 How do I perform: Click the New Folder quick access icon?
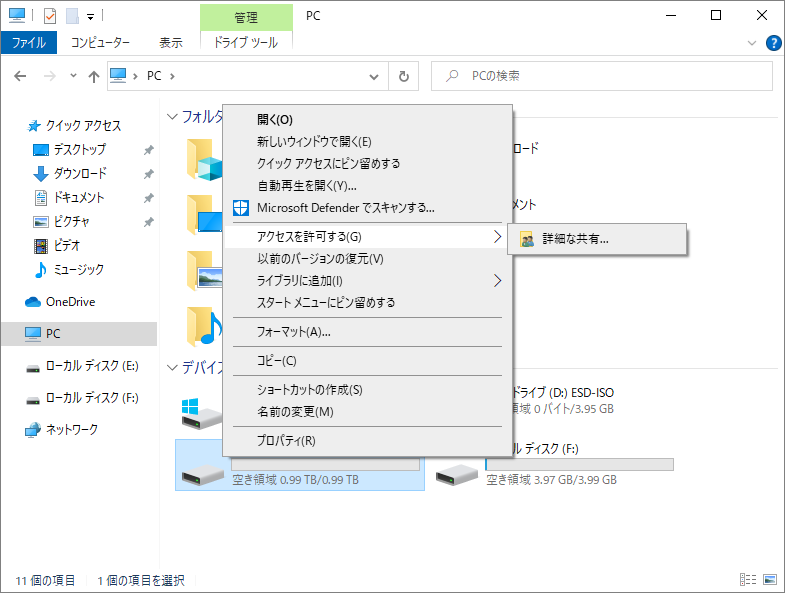pos(73,16)
